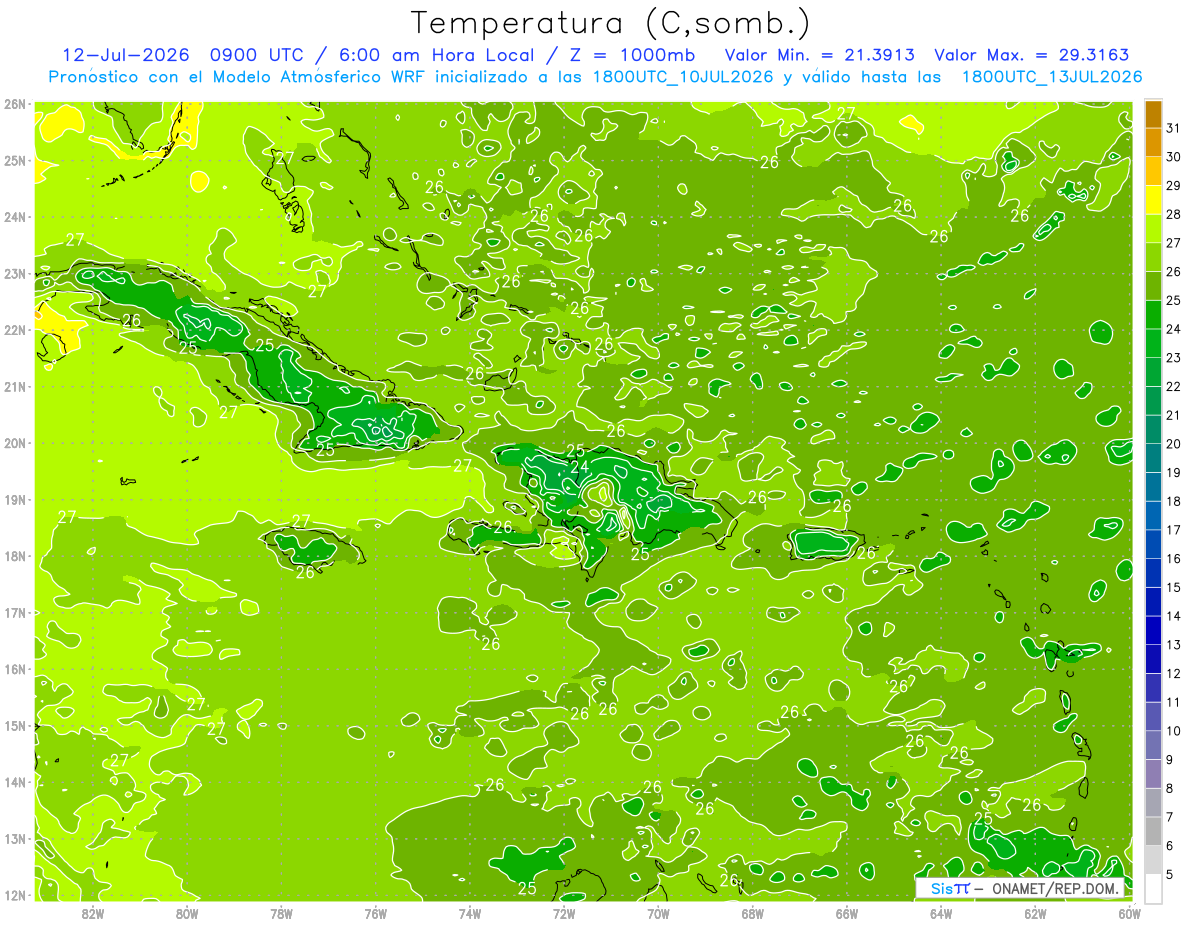
Task: Click the color bar's 23 label
Action: [1173, 358]
